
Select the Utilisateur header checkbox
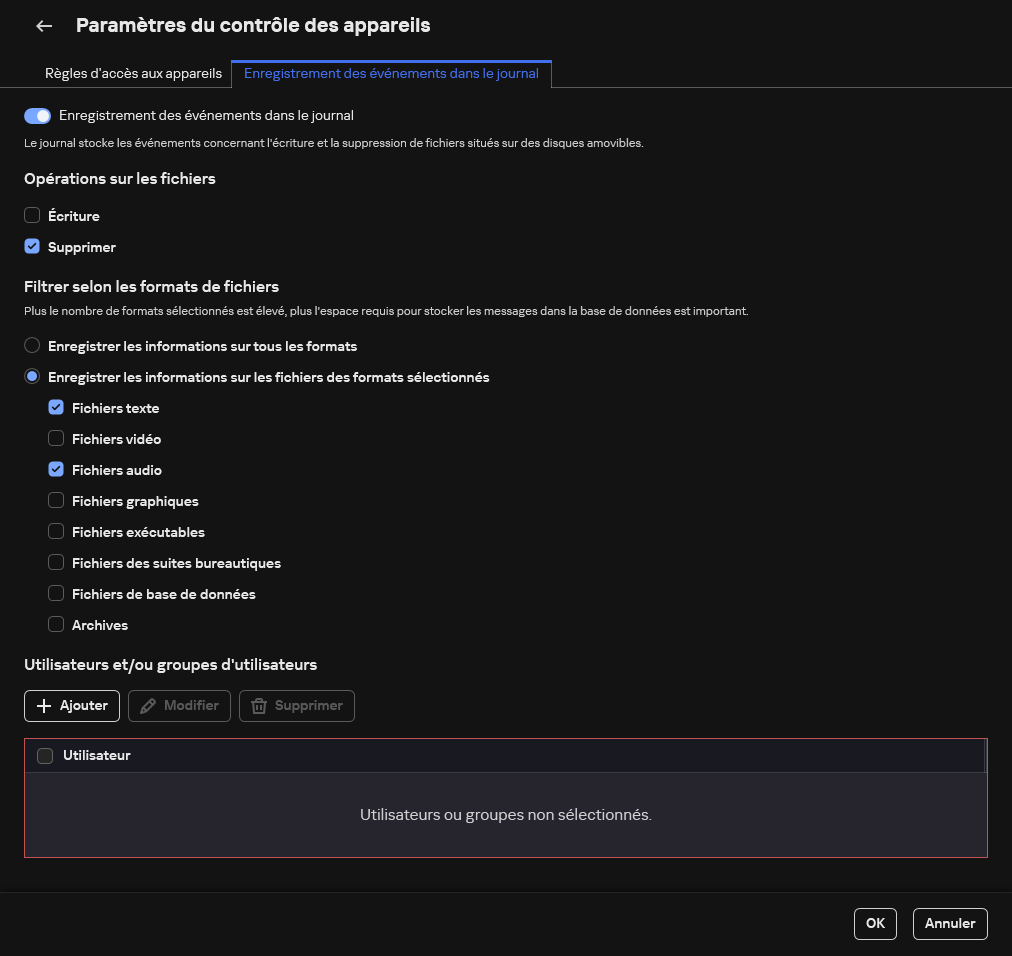pos(45,755)
